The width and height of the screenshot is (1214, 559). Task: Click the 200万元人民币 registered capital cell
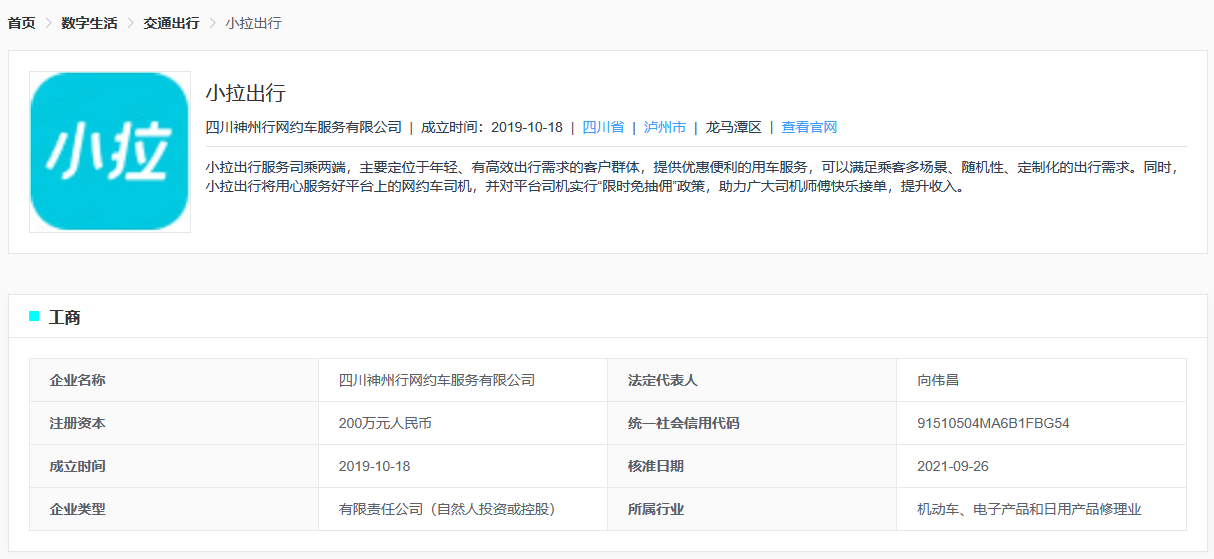click(x=385, y=423)
